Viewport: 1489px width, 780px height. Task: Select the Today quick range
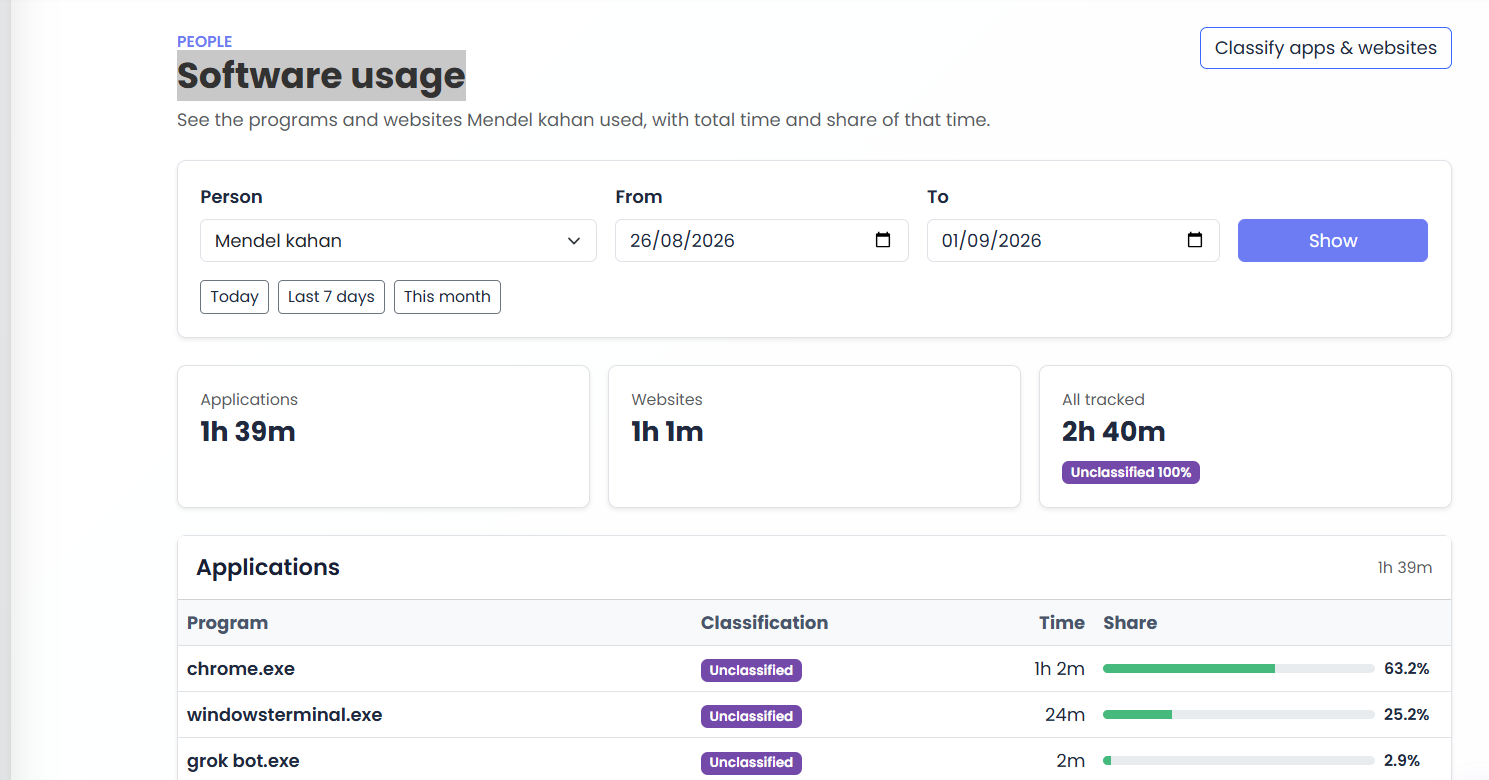click(234, 297)
